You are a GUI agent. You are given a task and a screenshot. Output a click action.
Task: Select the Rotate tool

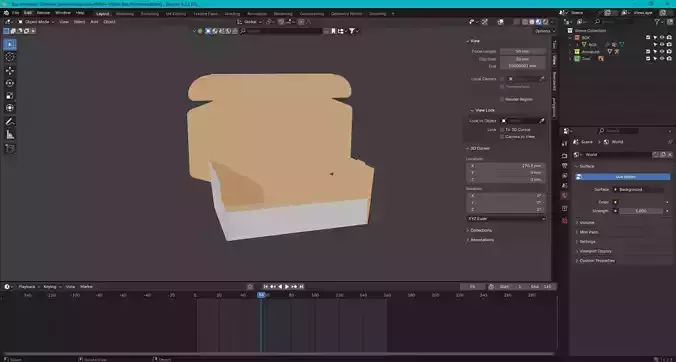[10, 83]
